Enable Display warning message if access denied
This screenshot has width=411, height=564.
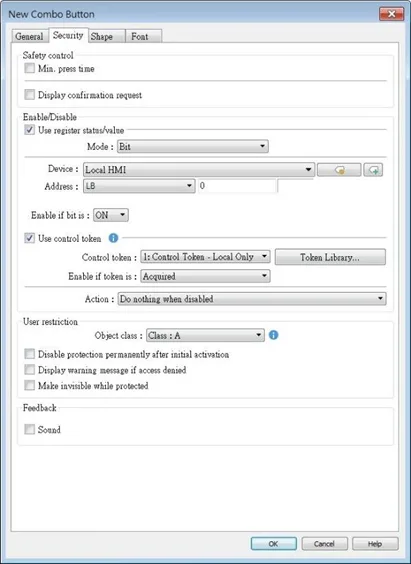(29, 370)
